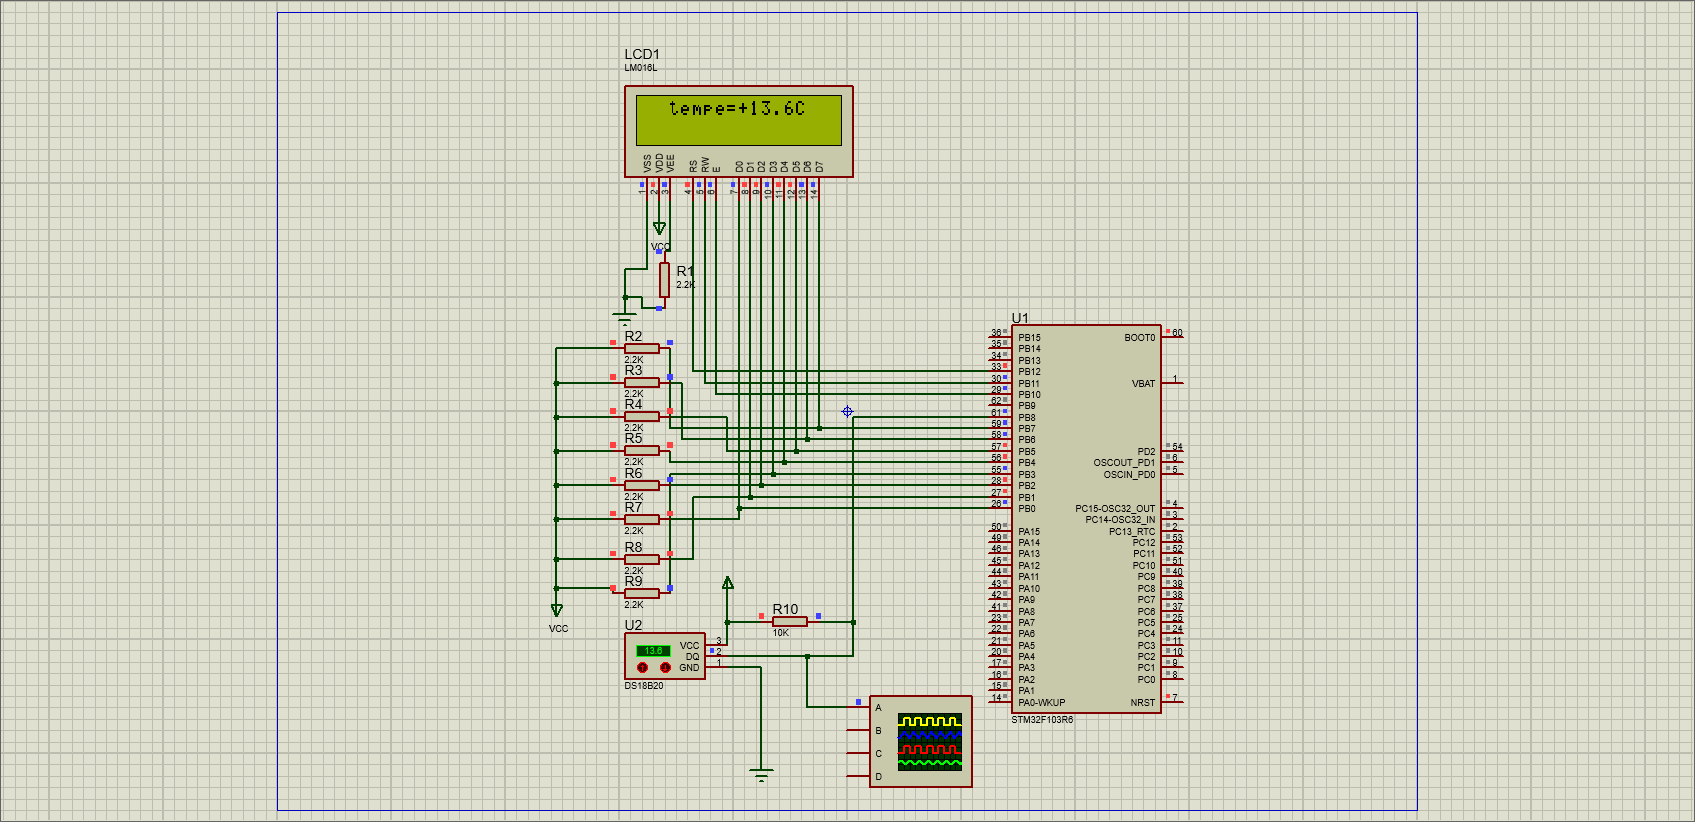
Task: Select resistor R7 symbol
Action: coord(641,519)
